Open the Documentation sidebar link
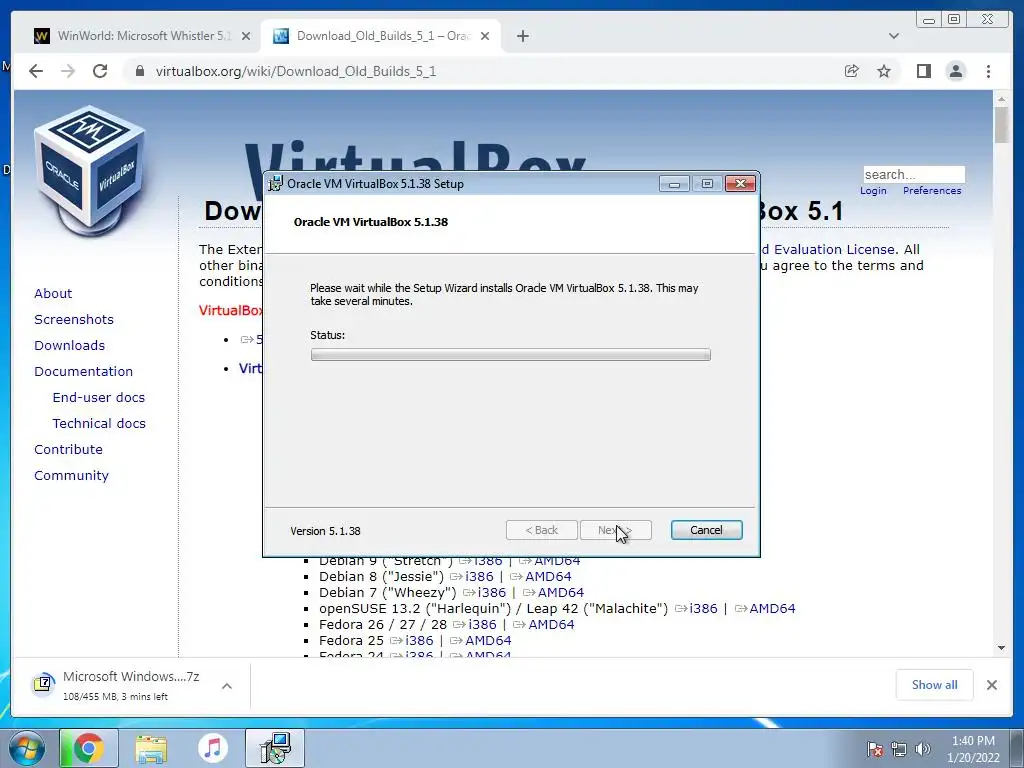This screenshot has height=768, width=1024. 84,372
